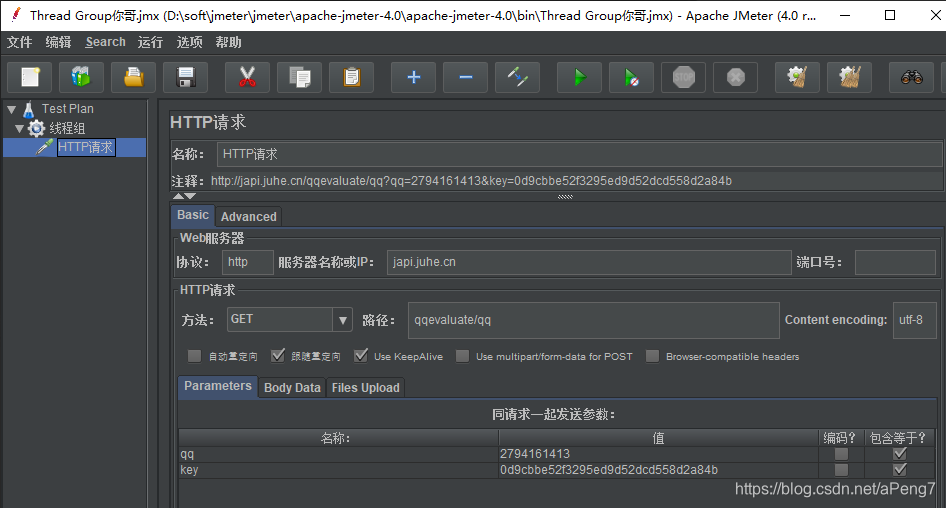Viewport: 946px width, 508px height.
Task: Click the Test Plan flask icon
Action: [x=28, y=109]
